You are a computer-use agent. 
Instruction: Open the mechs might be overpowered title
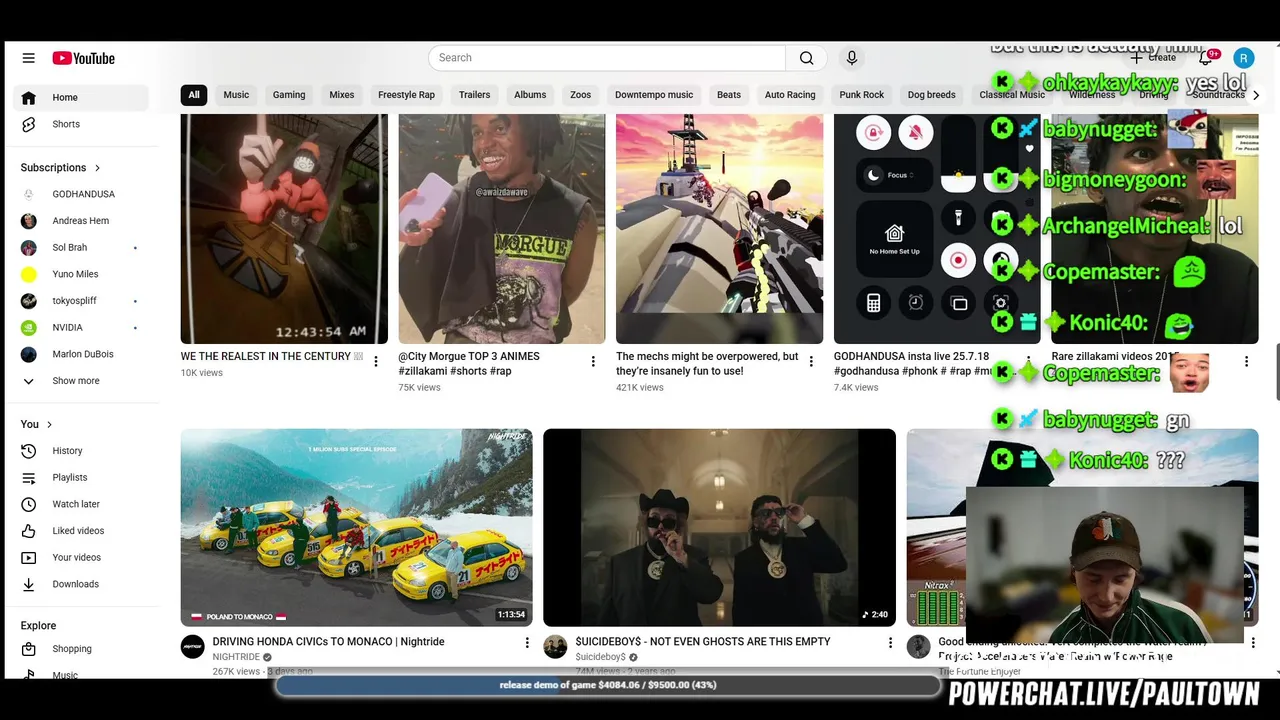click(707, 363)
